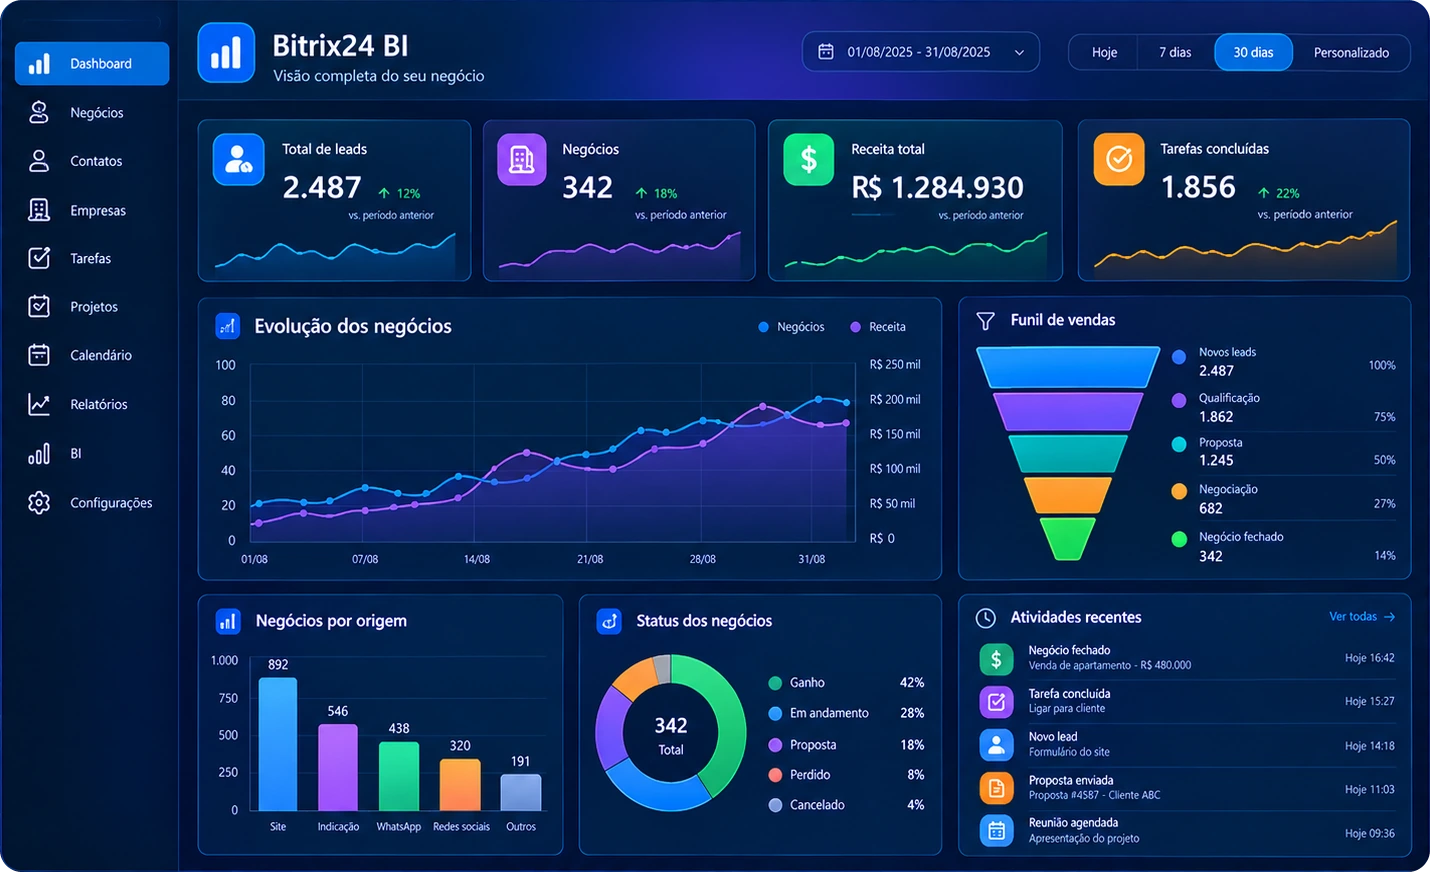The width and height of the screenshot is (1430, 872).
Task: Select the 30 dias tab
Action: 1253,53
